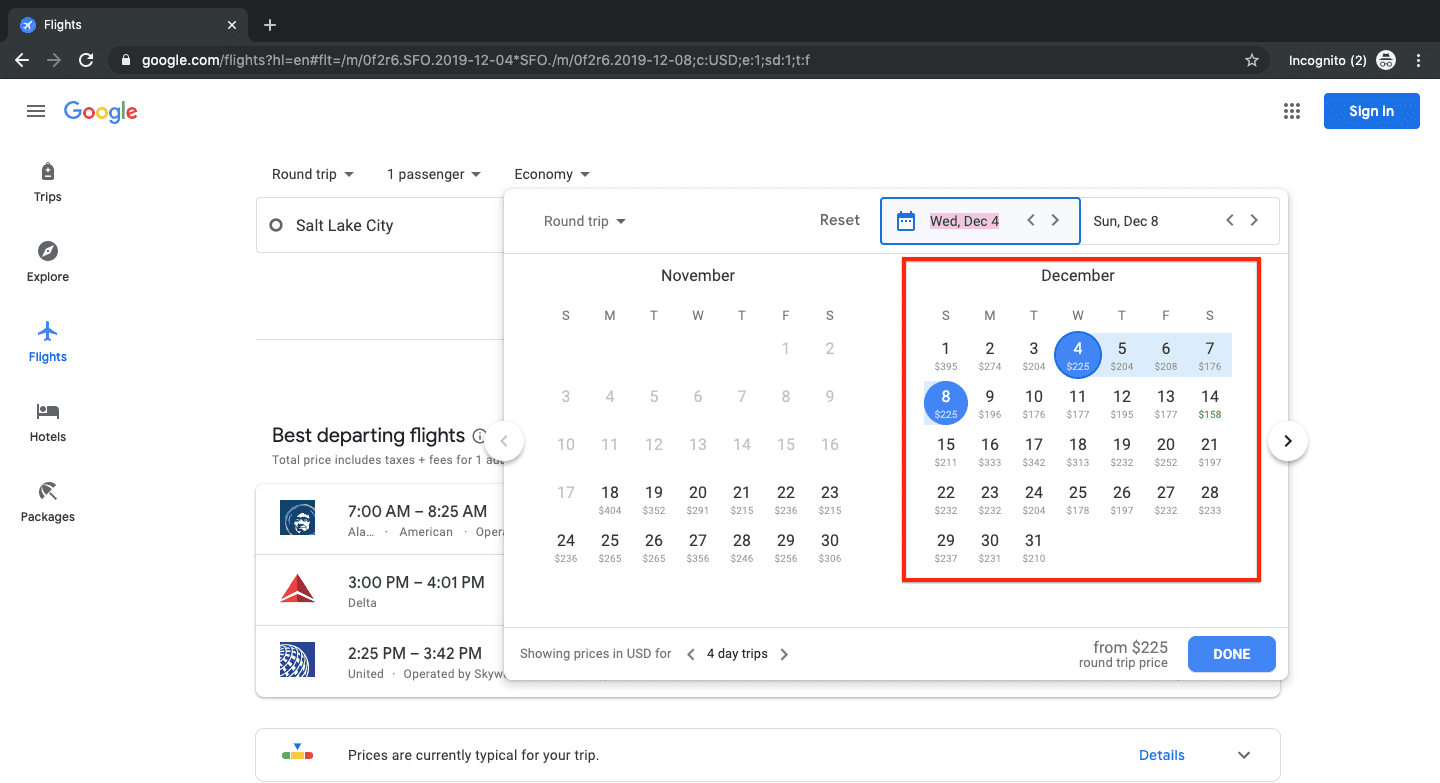Bookmark this page with the star icon

tap(1252, 60)
